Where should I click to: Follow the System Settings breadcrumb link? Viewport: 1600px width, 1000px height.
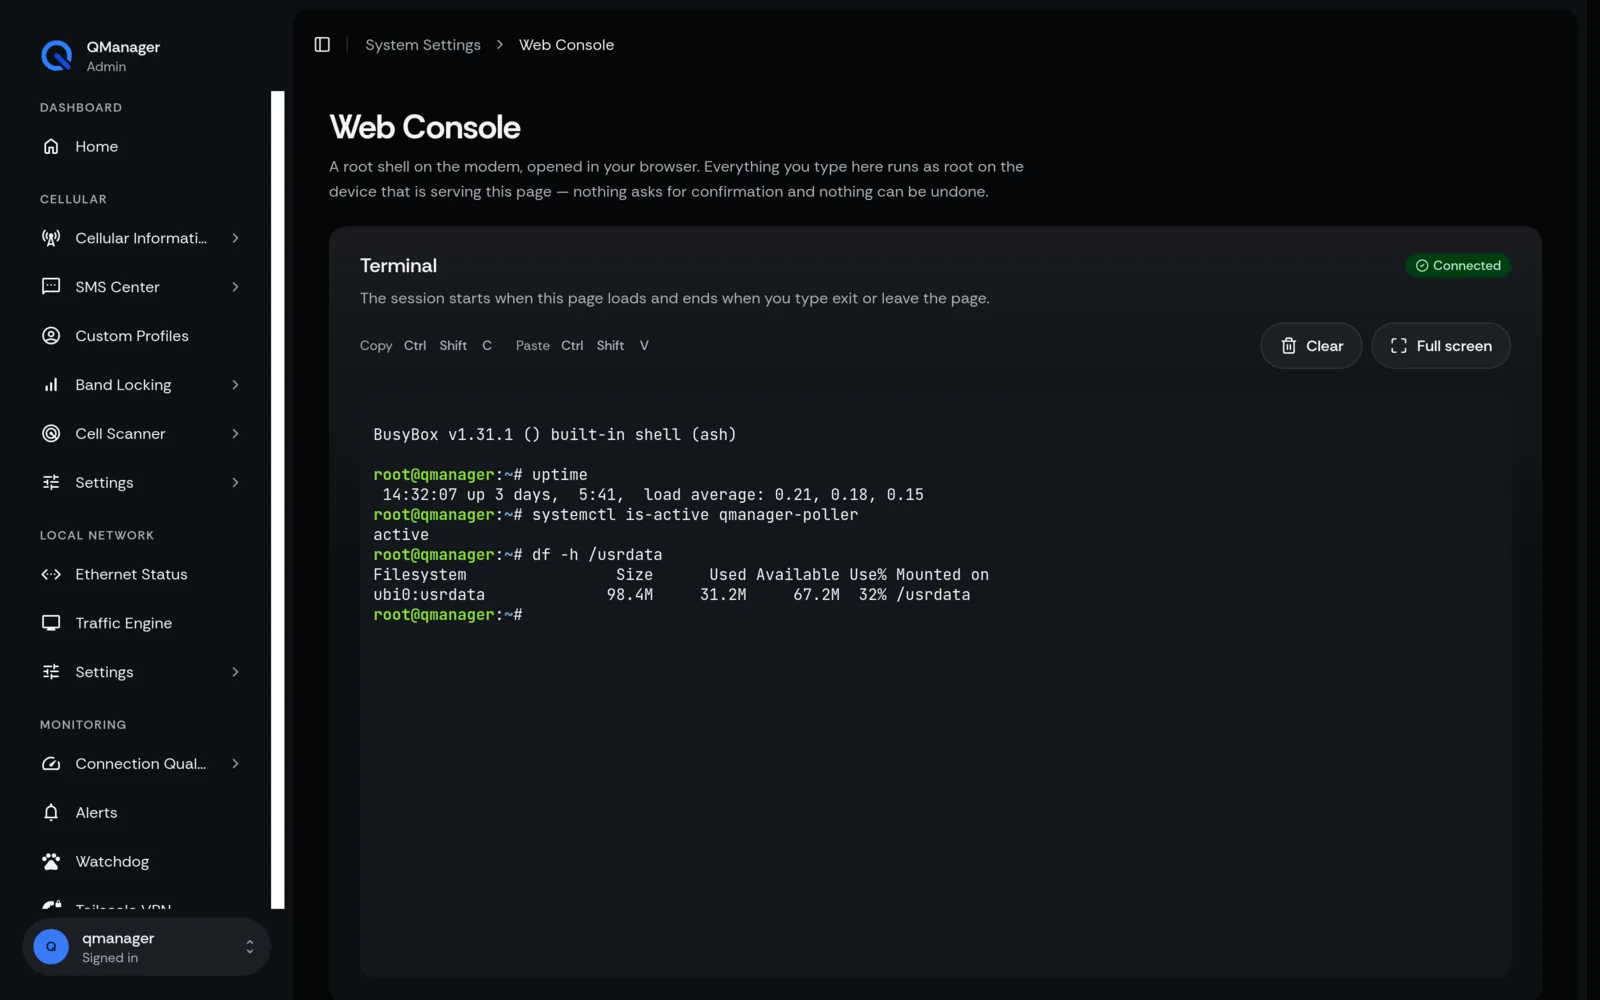tap(423, 45)
